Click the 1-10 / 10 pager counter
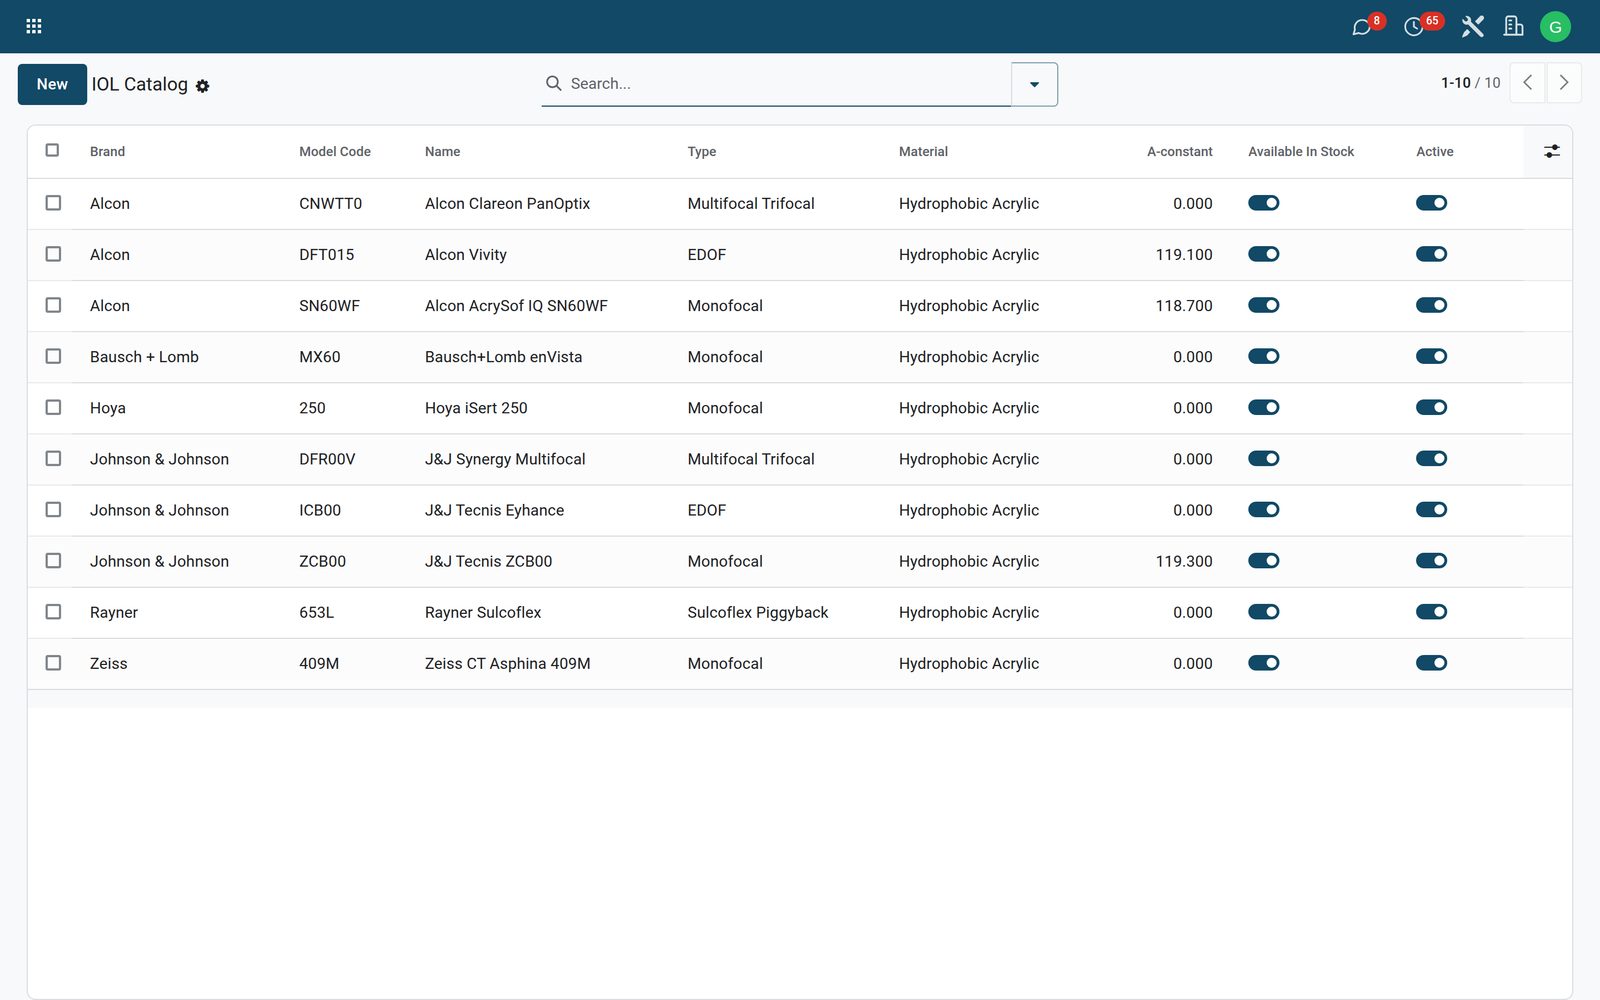Viewport: 1600px width, 1000px height. click(x=1470, y=83)
